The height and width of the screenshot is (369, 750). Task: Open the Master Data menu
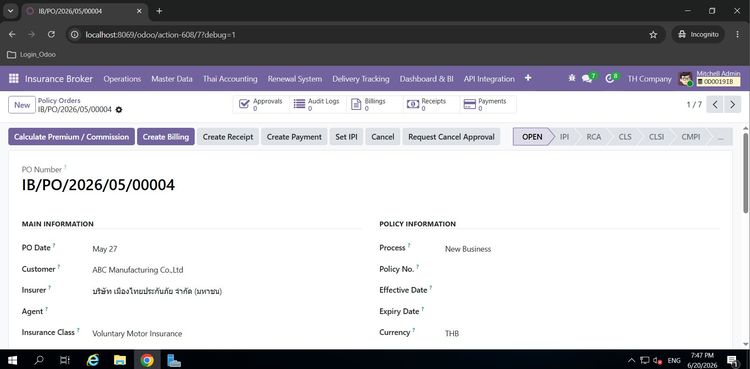(172, 78)
